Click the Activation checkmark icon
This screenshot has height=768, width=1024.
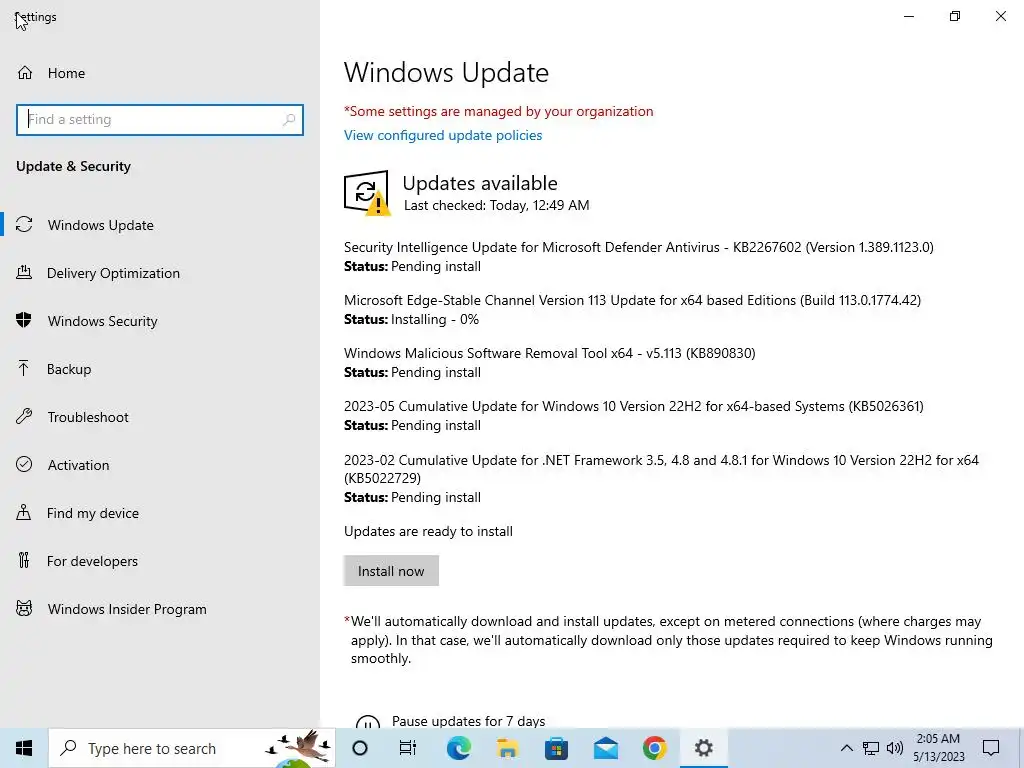(24, 464)
